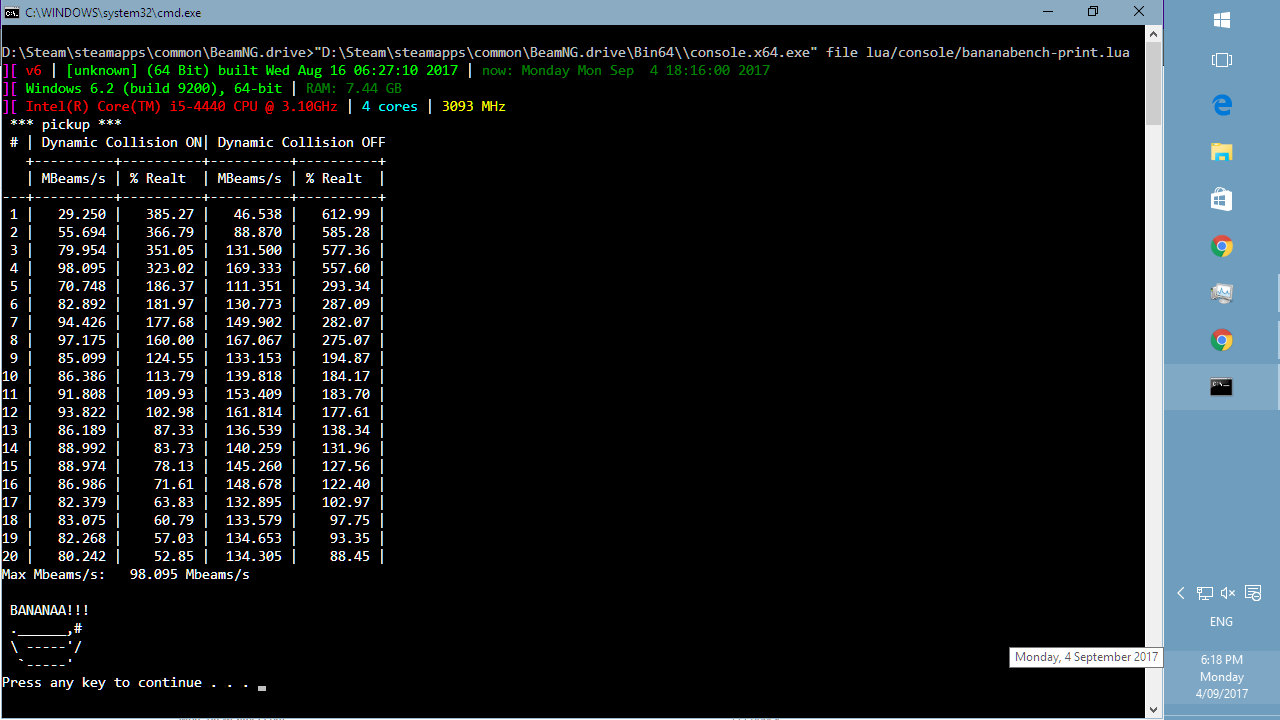Click the '4 cores' text
Screen dimensions: 1280x720
(390, 106)
